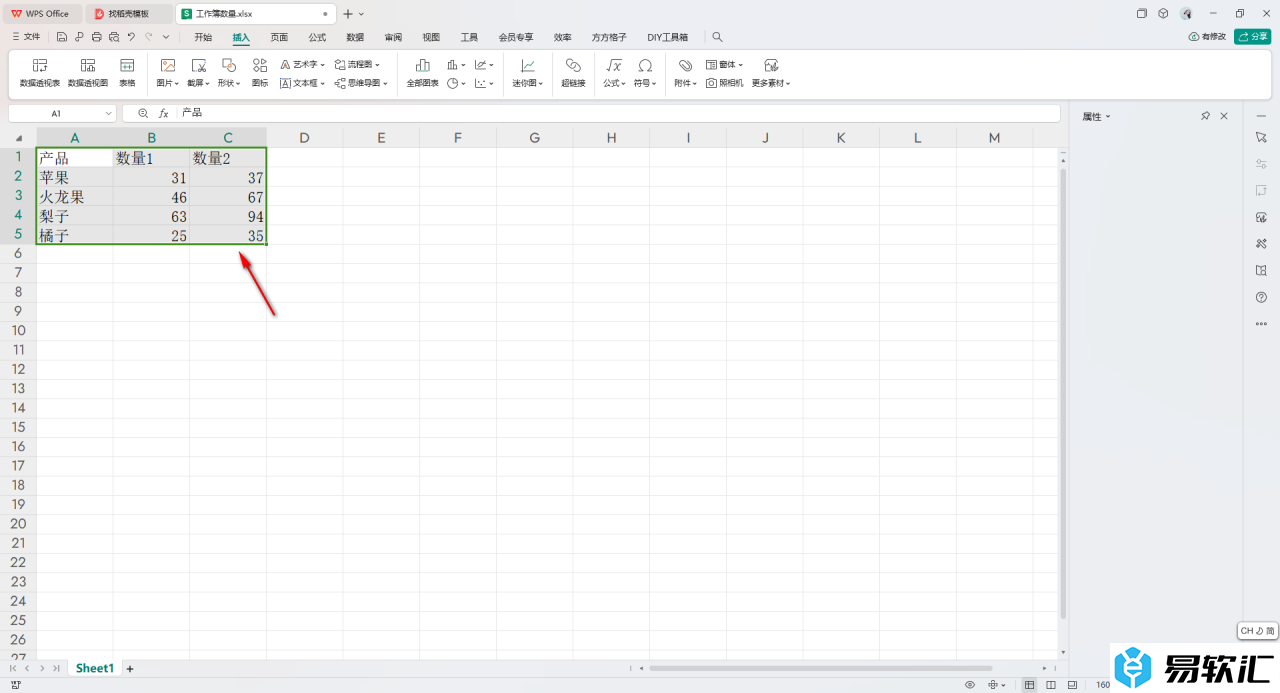Viewport: 1280px width, 693px height.
Task: Click the formula bar input showing 产品
Action: (x=618, y=114)
